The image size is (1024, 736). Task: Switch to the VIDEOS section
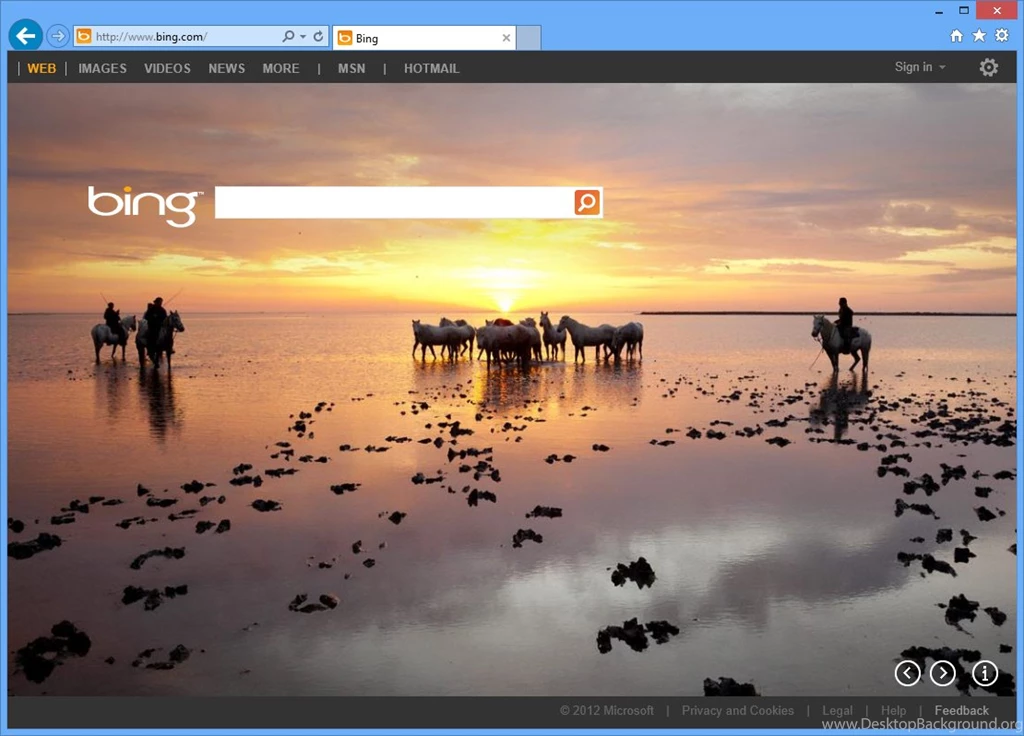pyautogui.click(x=167, y=68)
